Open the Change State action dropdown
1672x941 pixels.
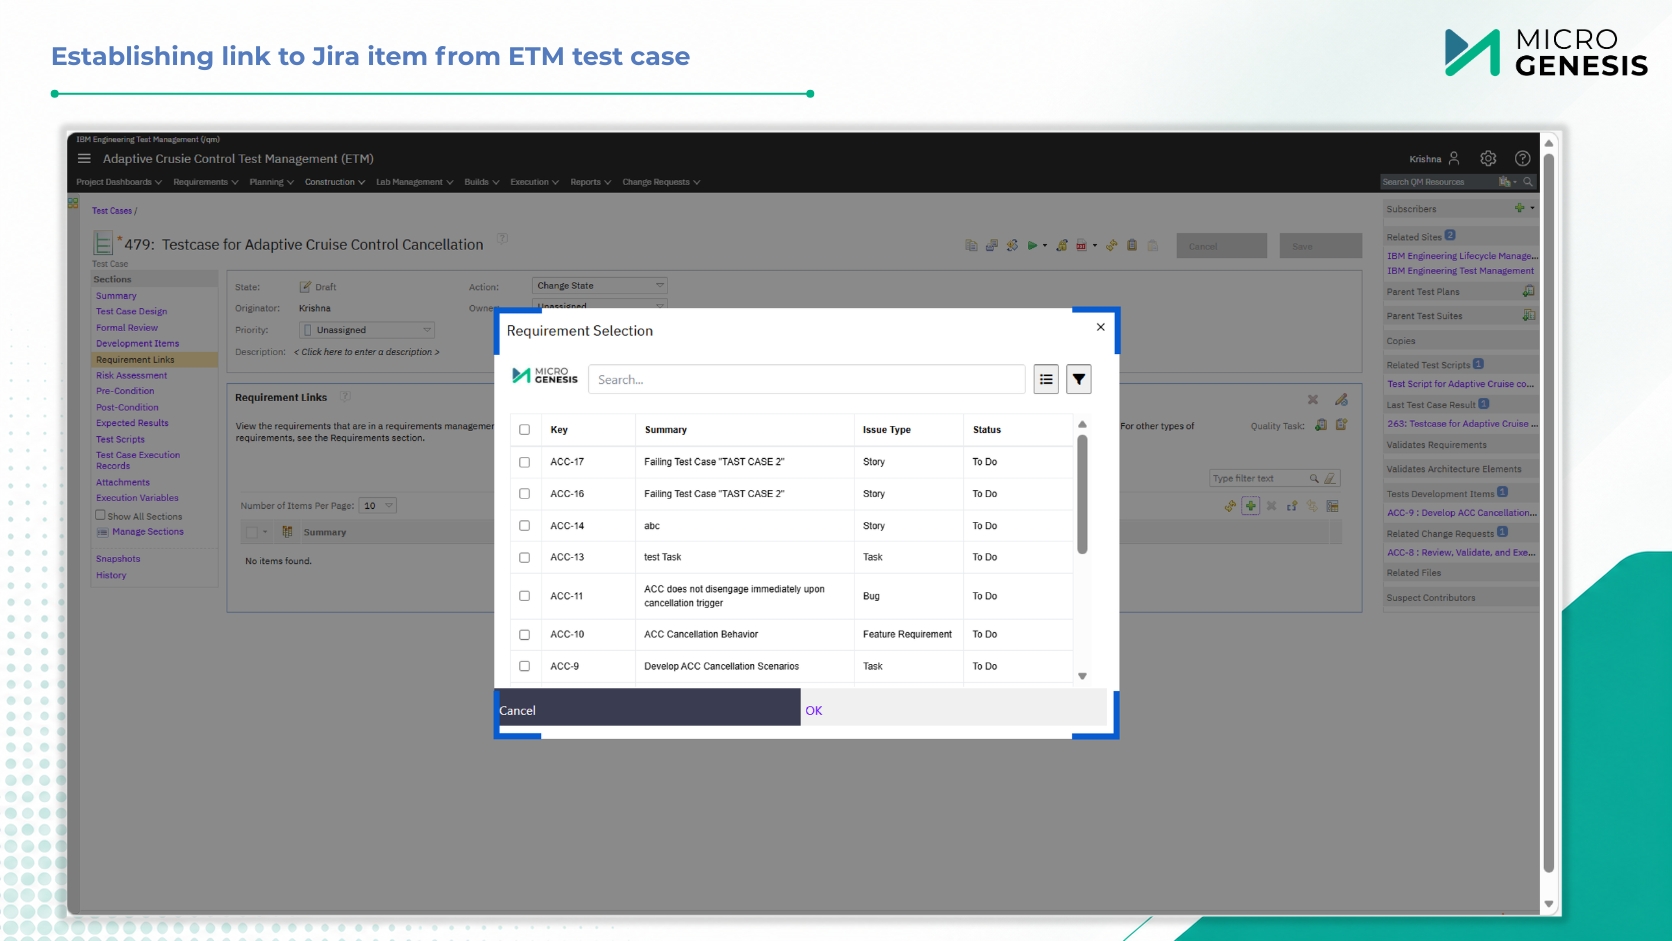pos(599,286)
